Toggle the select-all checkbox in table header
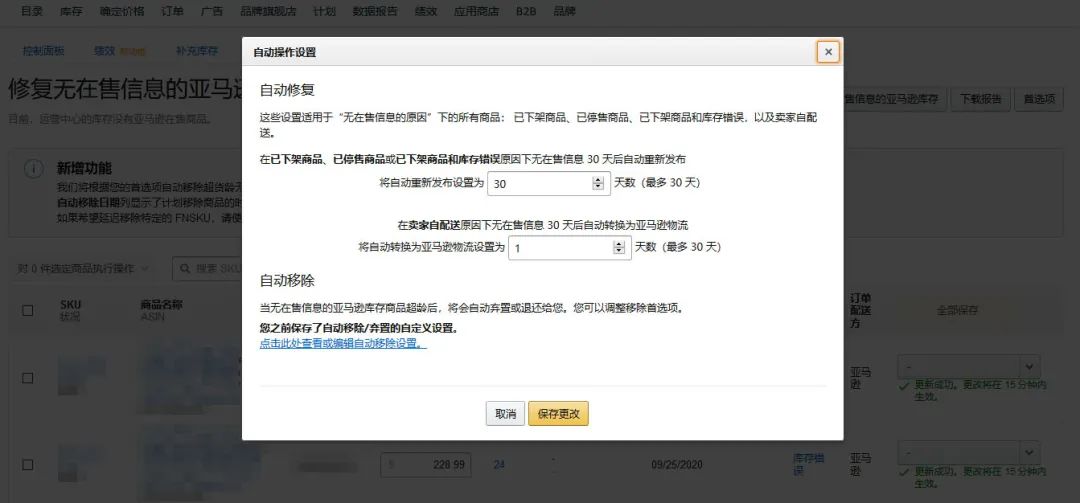This screenshot has width=1080, height=503. click(28, 310)
